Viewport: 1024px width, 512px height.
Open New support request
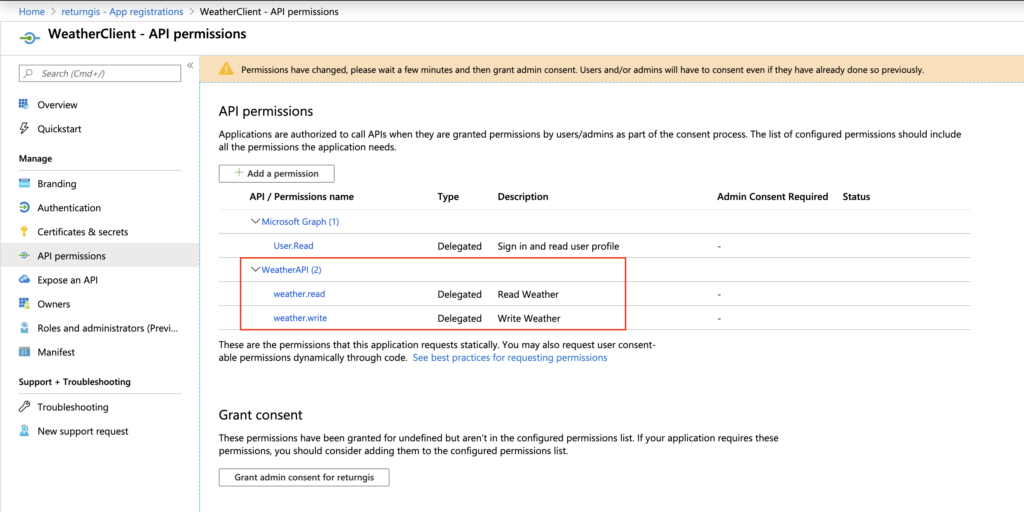click(83, 431)
